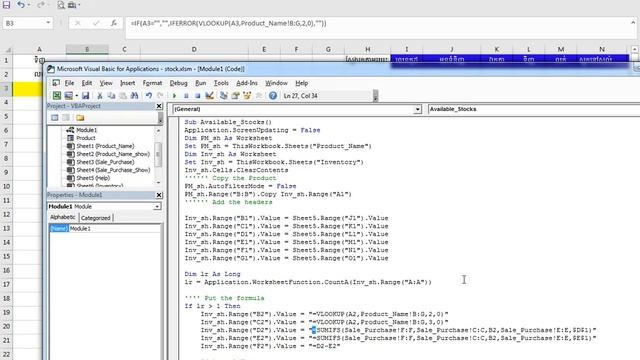
Task: Save the stock.xlsm project via toolbar
Action: (85, 96)
